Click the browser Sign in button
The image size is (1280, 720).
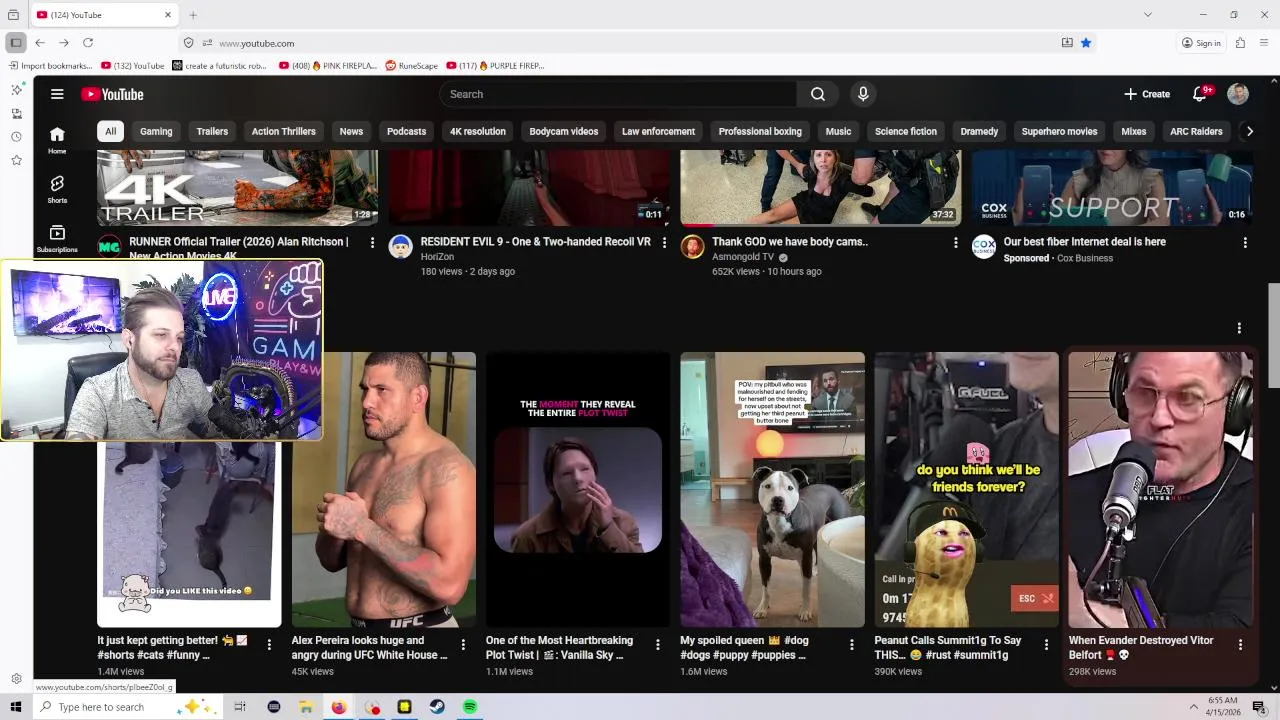(1201, 43)
